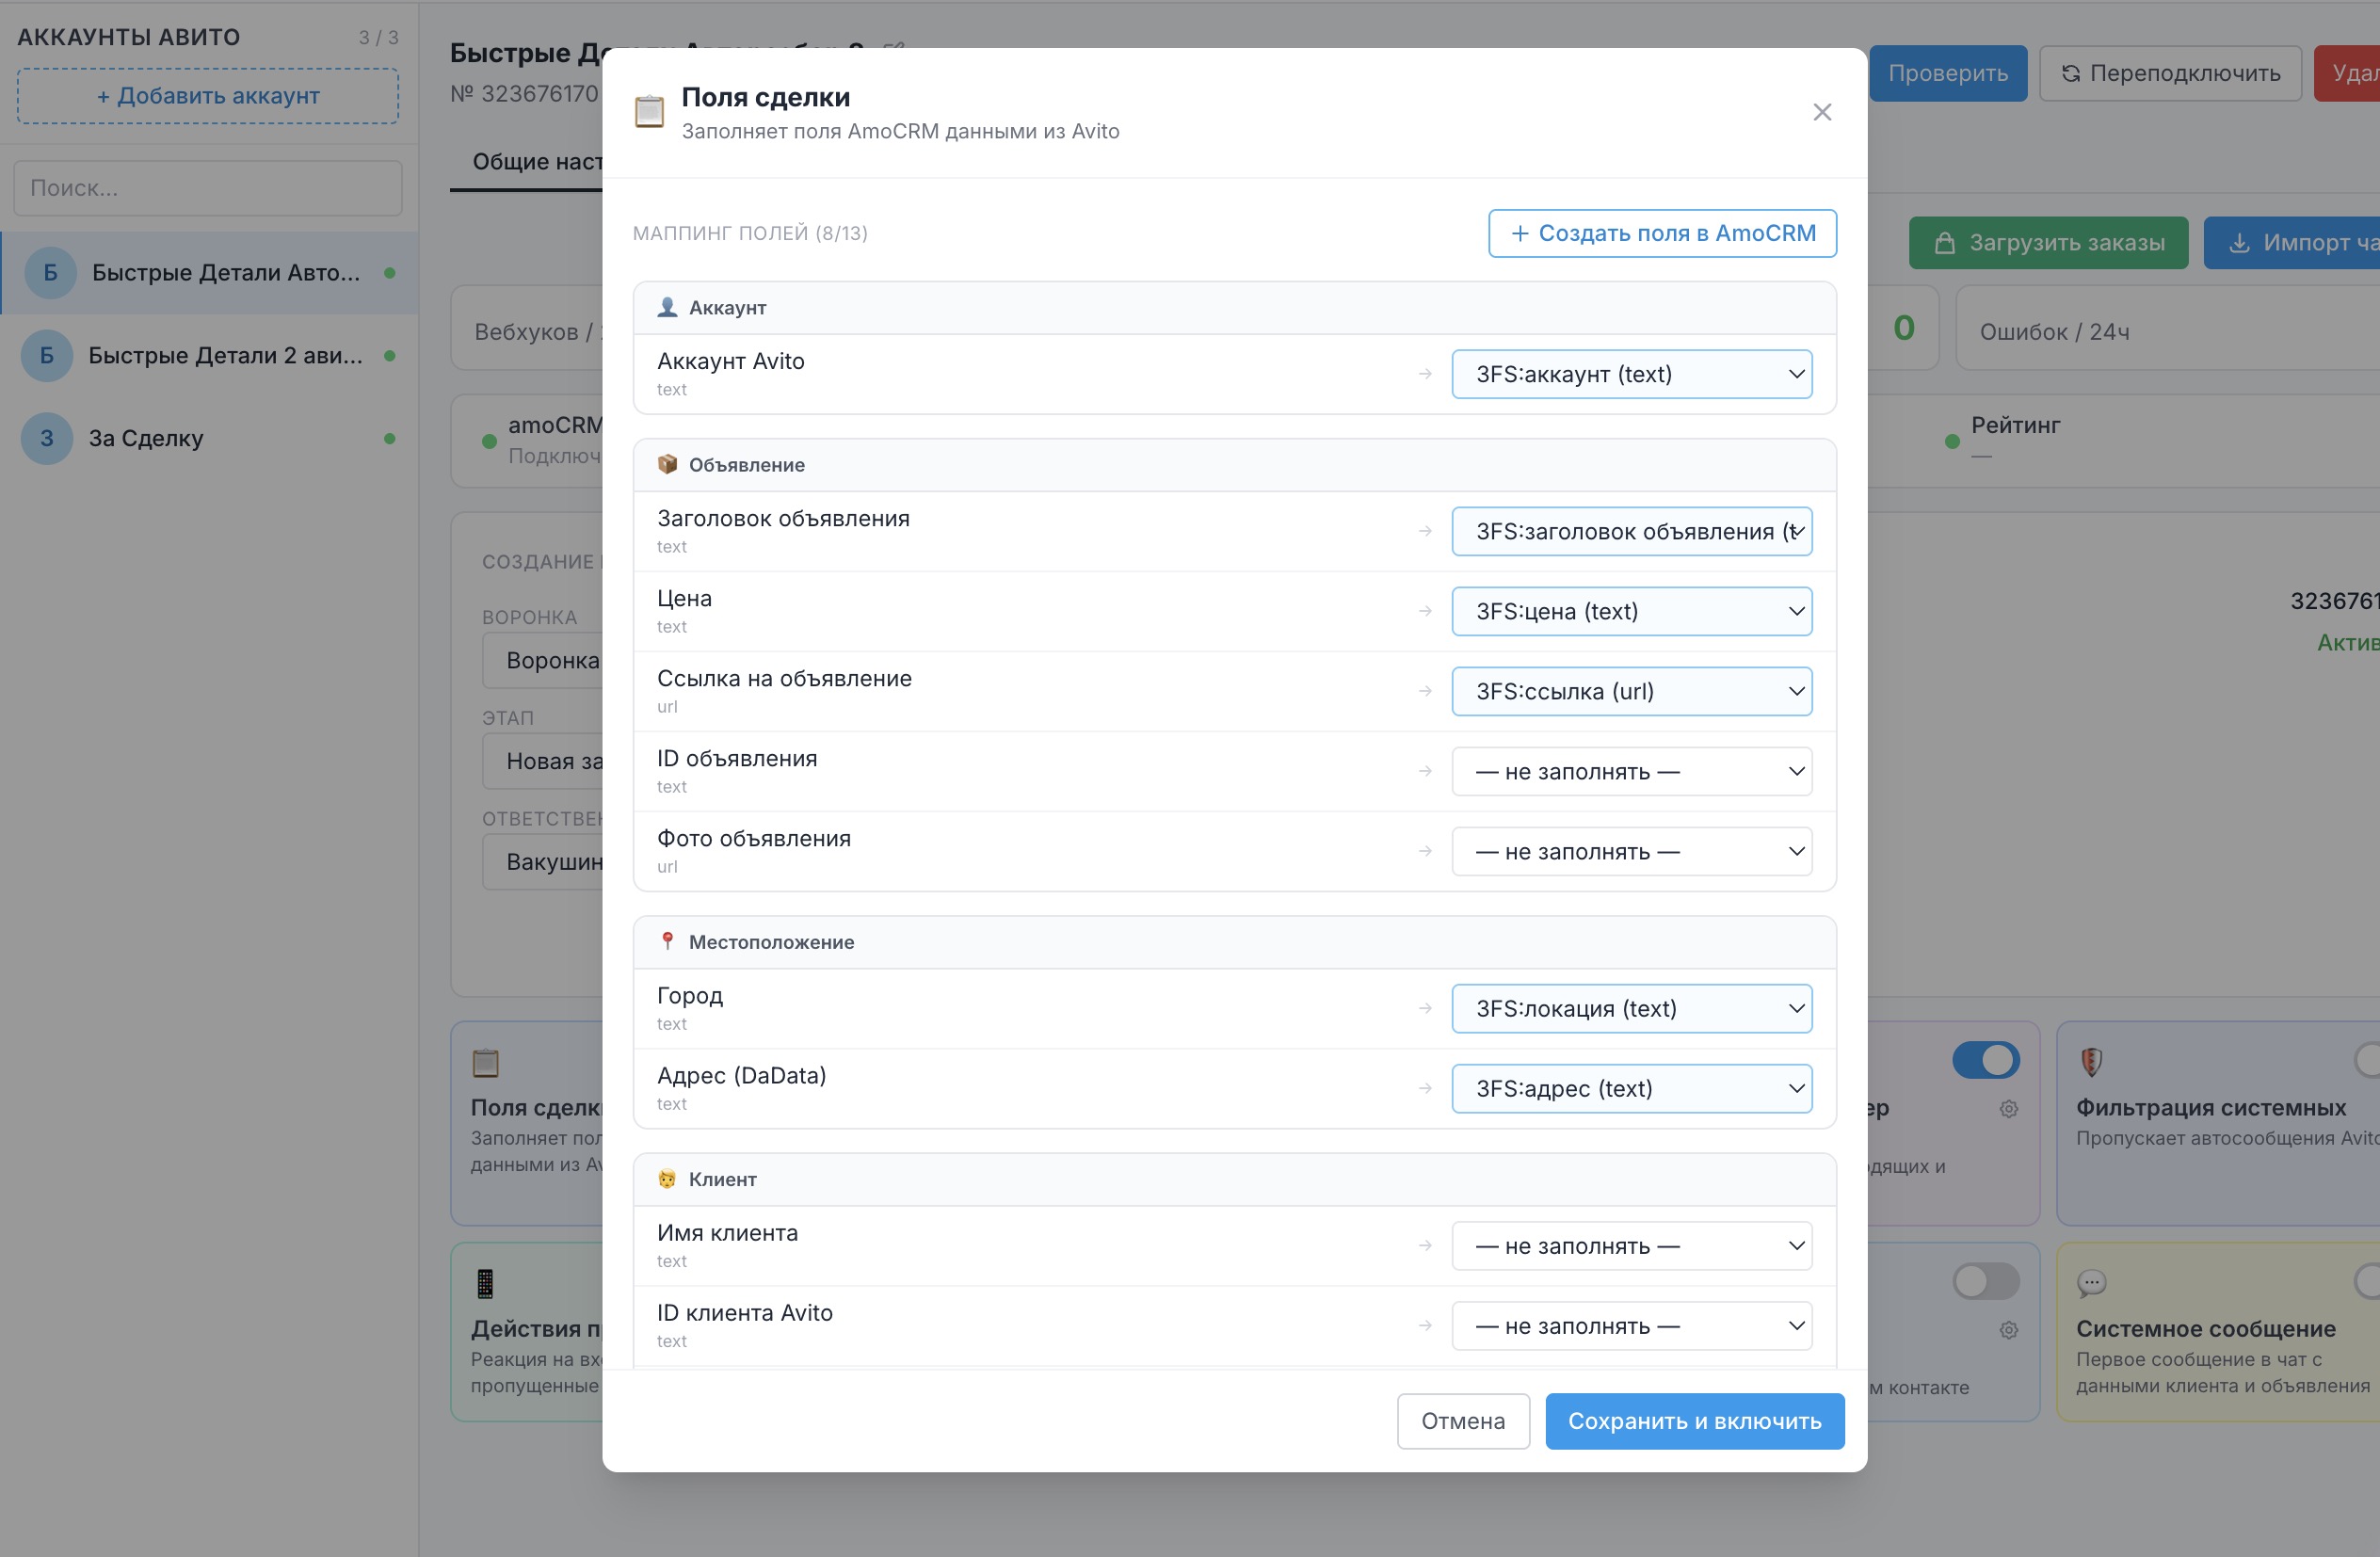Click the Добавить аккаунт button

coord(208,96)
